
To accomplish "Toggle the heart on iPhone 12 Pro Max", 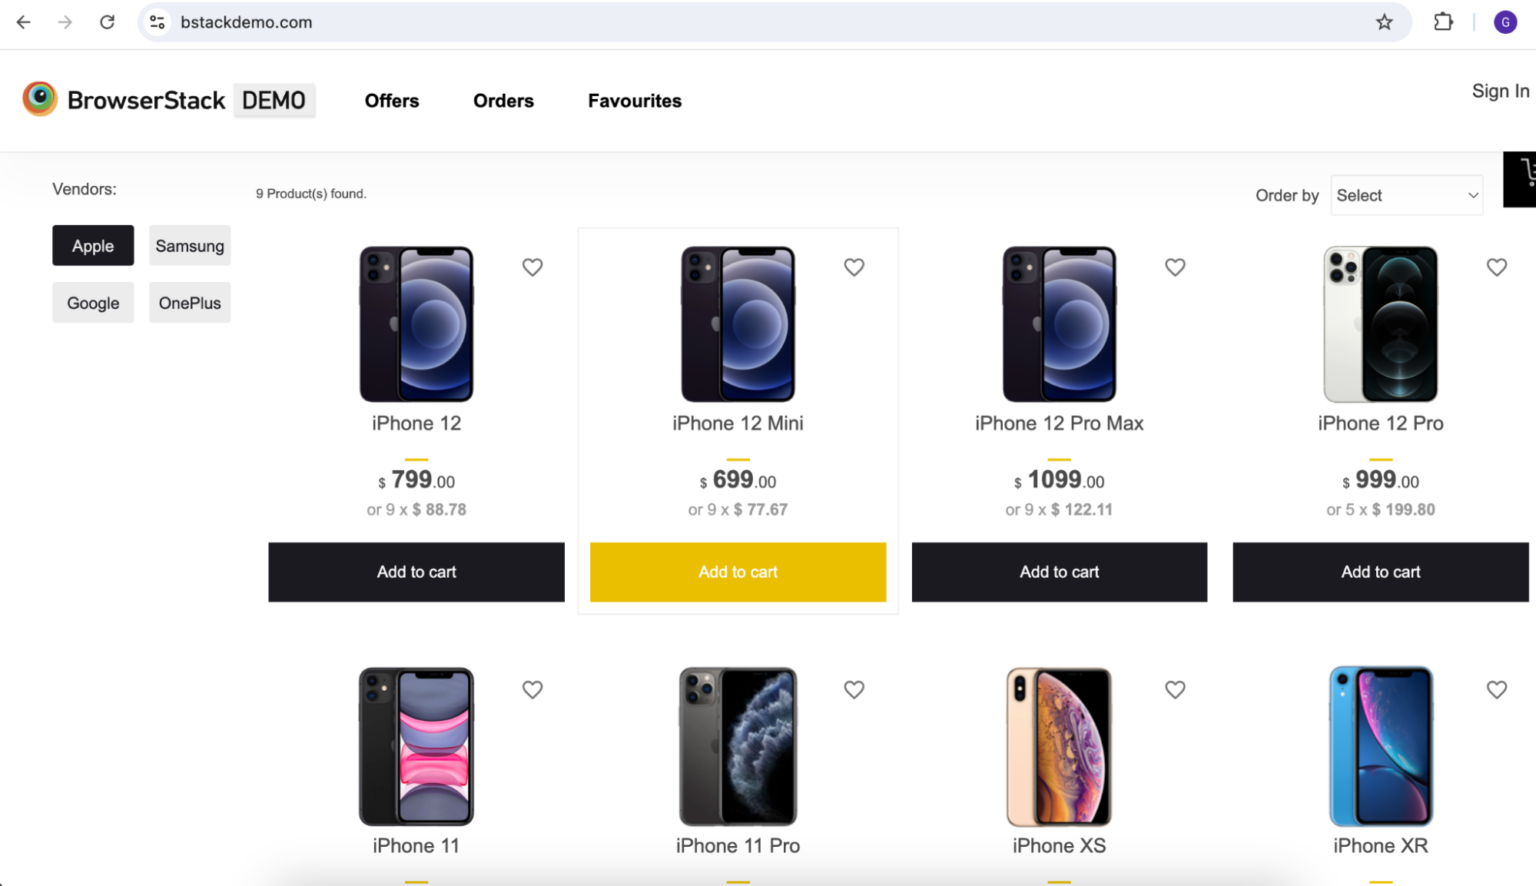I will tap(1175, 267).
